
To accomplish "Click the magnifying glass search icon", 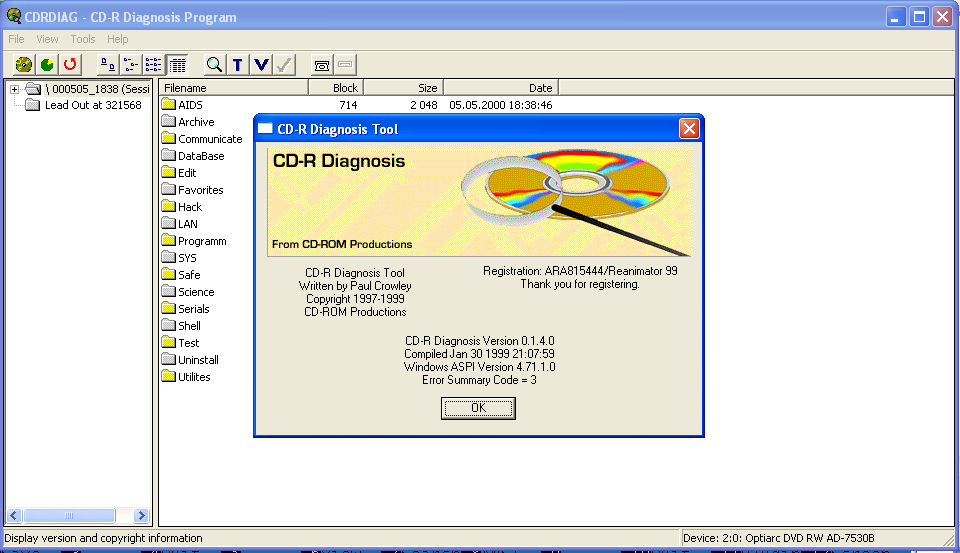I will (x=214, y=65).
